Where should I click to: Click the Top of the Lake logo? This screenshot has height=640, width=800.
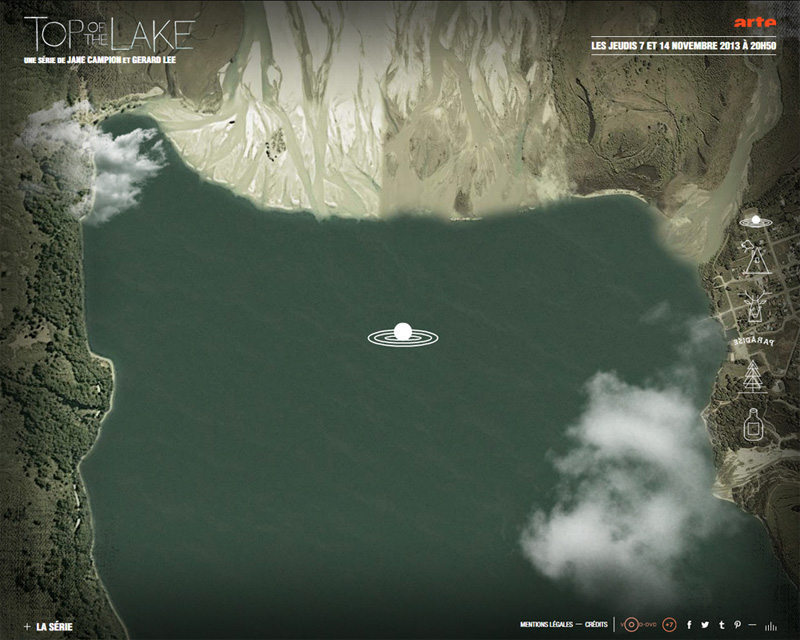[x=109, y=34]
